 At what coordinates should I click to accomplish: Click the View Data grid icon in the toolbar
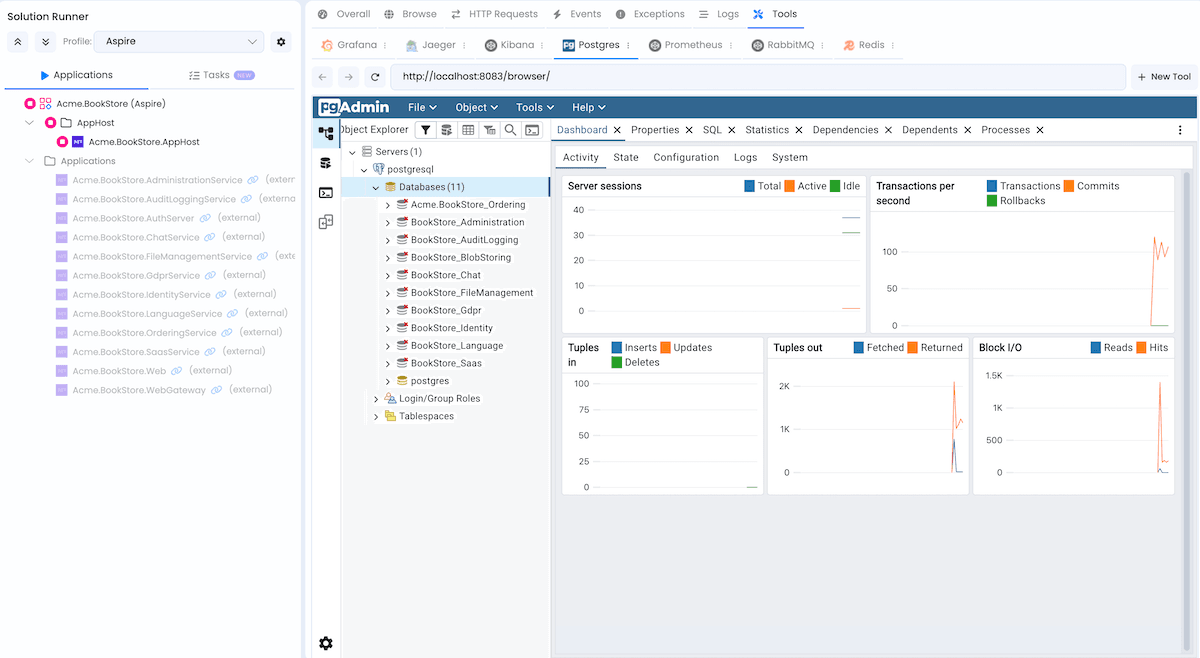pos(467,131)
